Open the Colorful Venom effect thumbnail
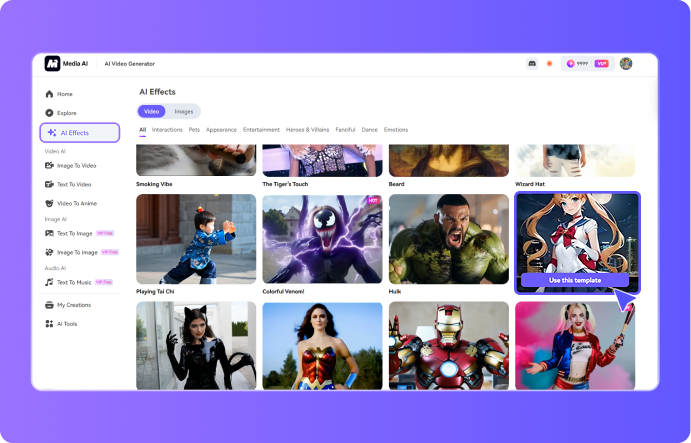 [x=323, y=239]
